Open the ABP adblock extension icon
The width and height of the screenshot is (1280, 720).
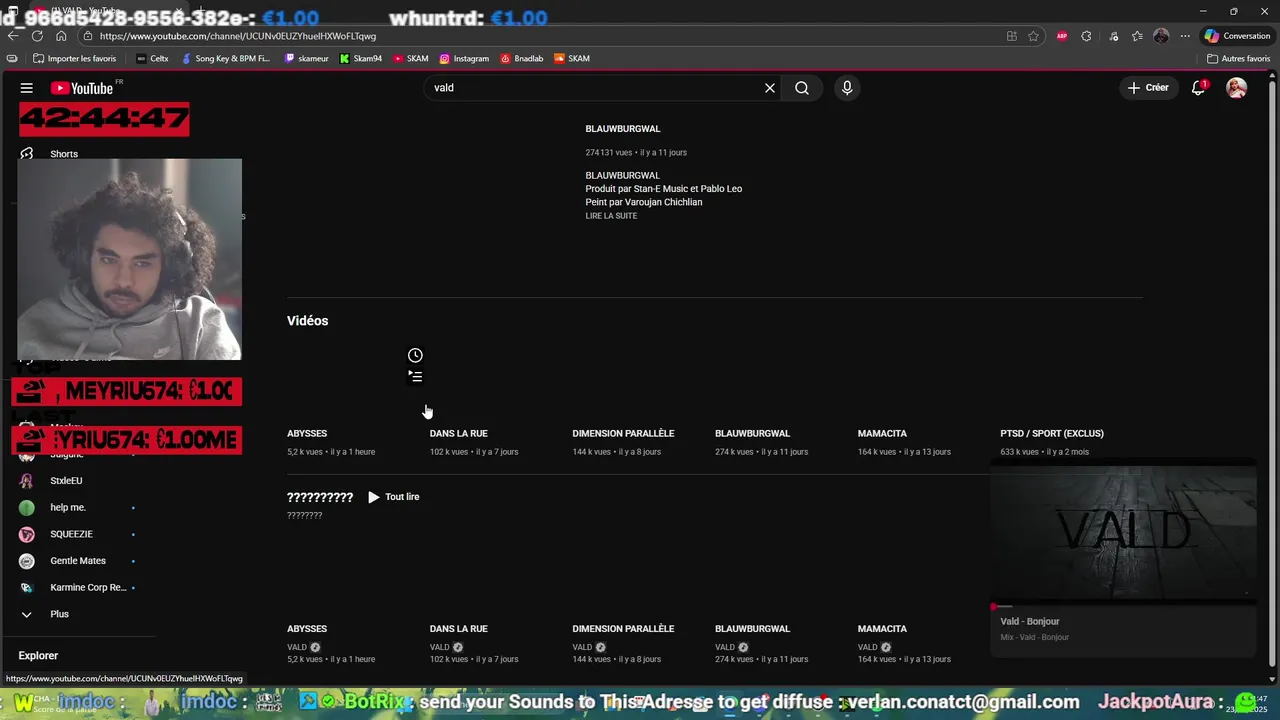coord(1062,36)
